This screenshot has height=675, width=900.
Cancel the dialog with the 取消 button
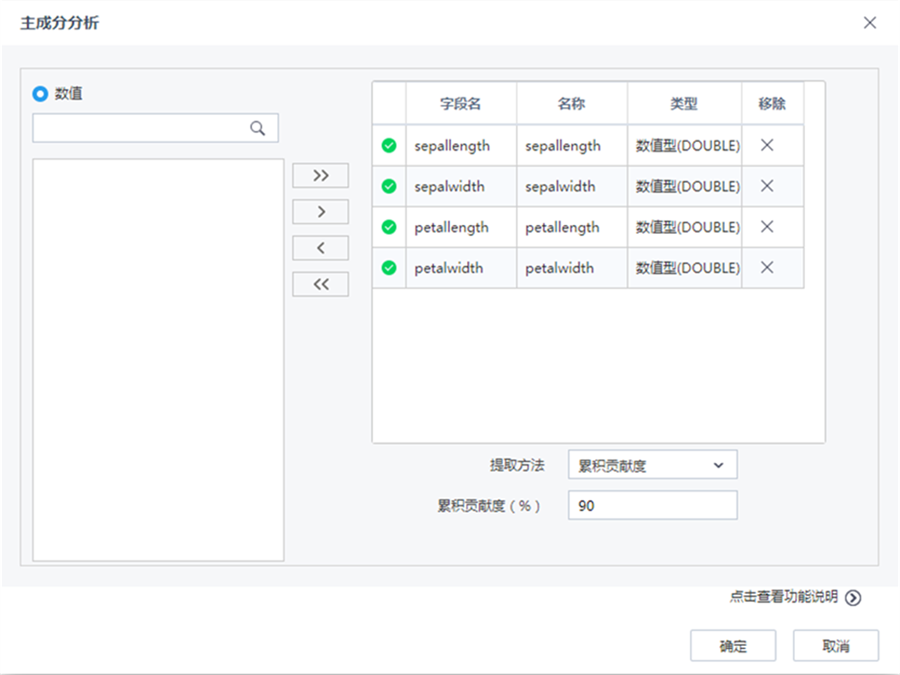(835, 645)
